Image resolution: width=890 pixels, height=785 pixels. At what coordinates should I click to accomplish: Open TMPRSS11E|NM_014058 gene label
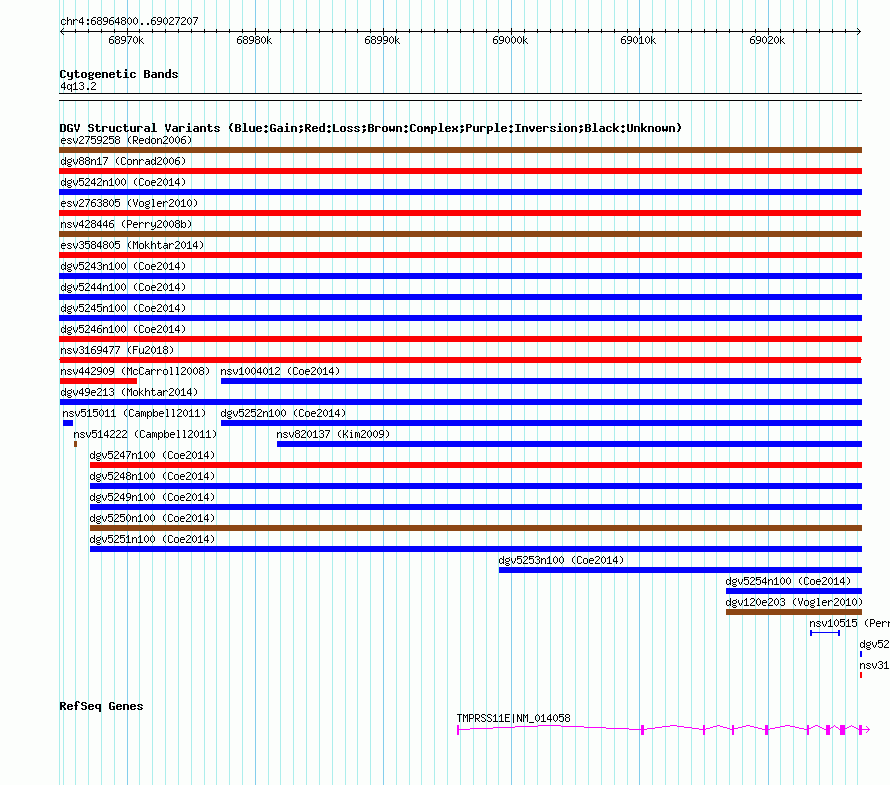(x=514, y=718)
